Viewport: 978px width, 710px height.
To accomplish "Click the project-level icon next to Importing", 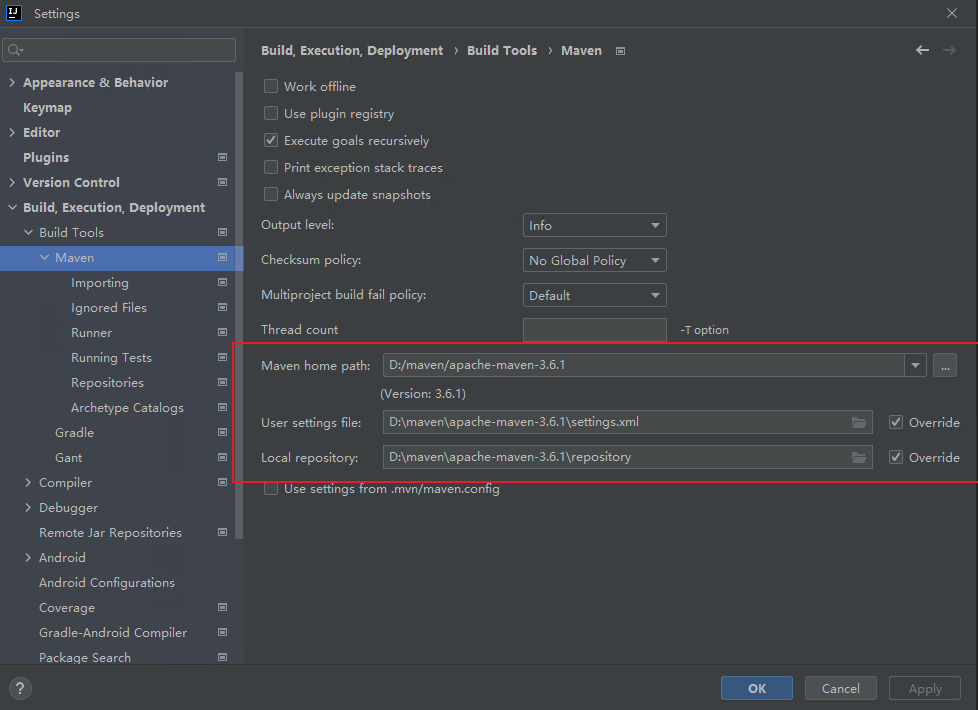I will point(222,282).
